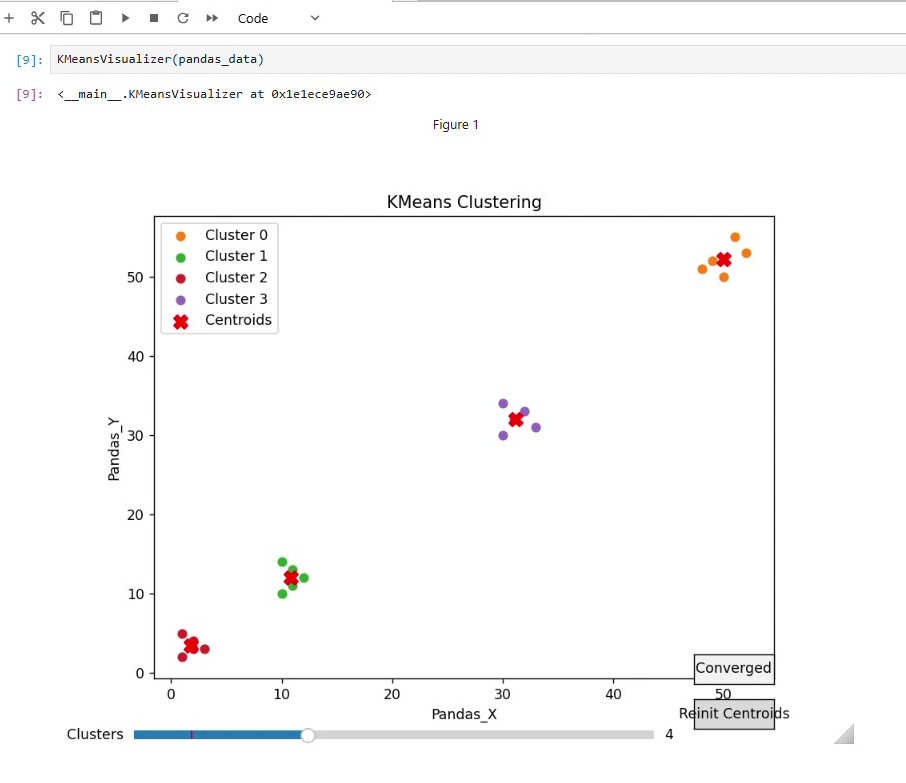This screenshot has width=906, height=783.
Task: Click the centroid marker inside Cluster 3
Action: pos(516,419)
